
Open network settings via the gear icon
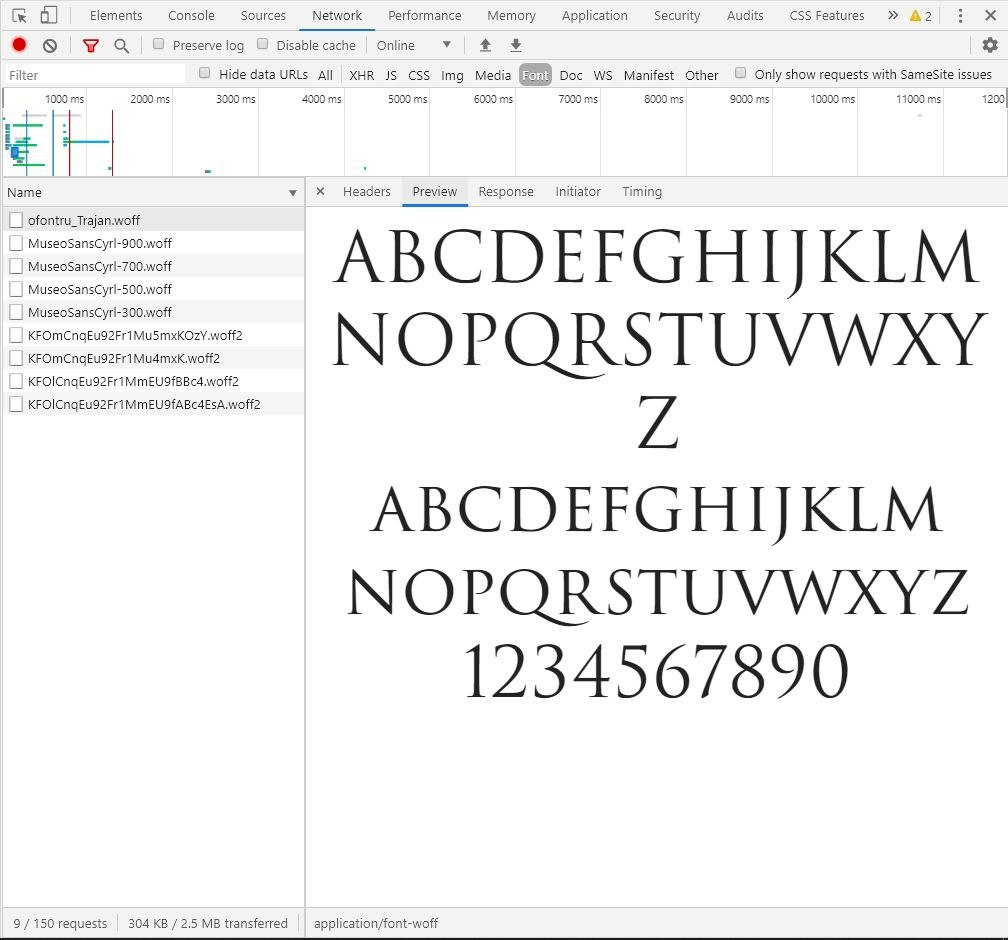coord(990,45)
